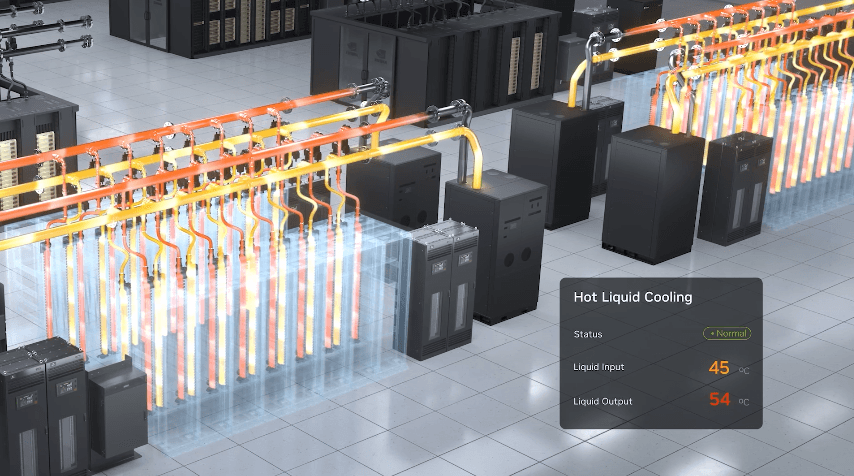Click the Liquid Output value 54
The height and width of the screenshot is (476, 854).
[x=719, y=399]
